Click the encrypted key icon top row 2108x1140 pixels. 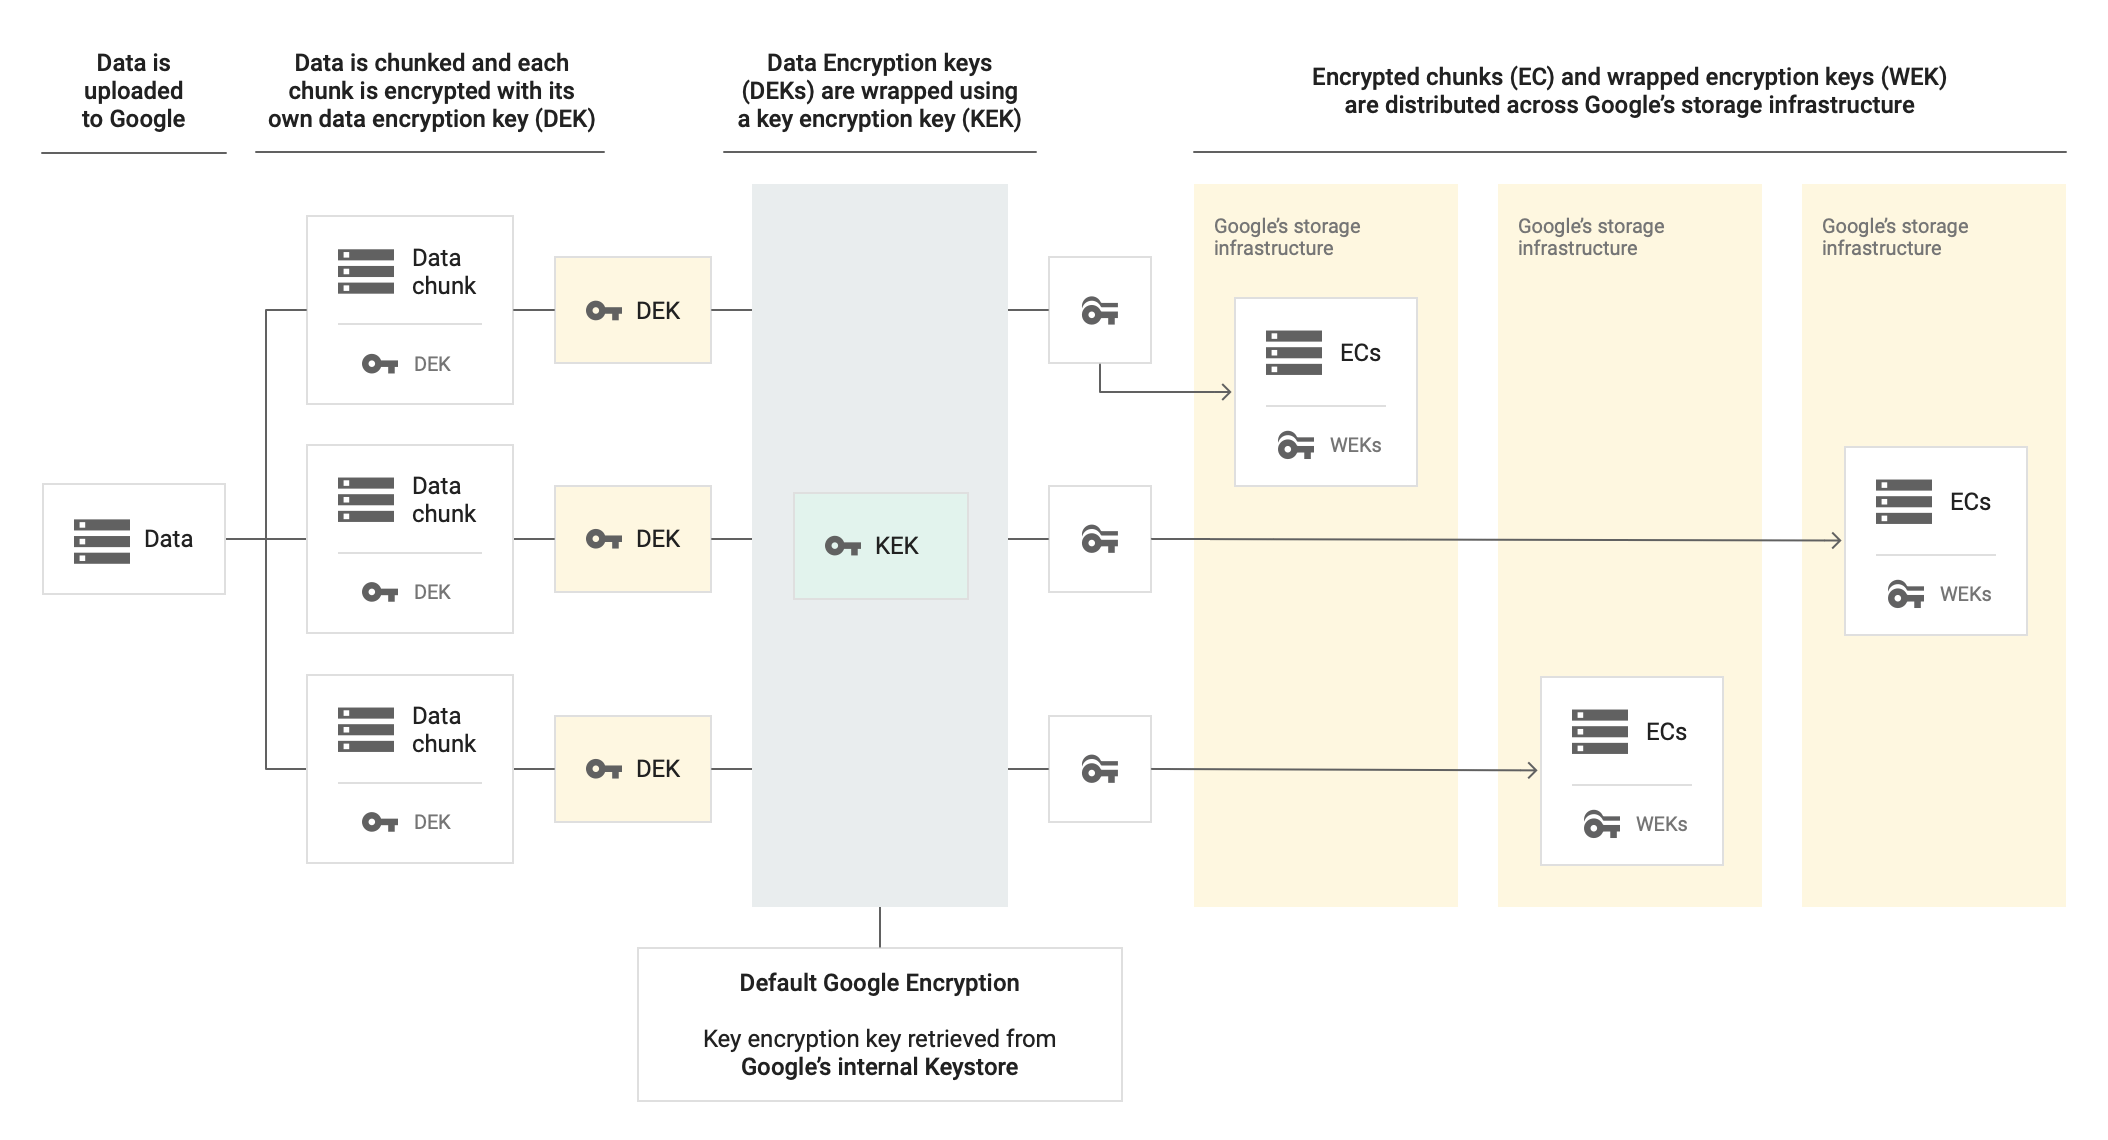pyautogui.click(x=1102, y=310)
